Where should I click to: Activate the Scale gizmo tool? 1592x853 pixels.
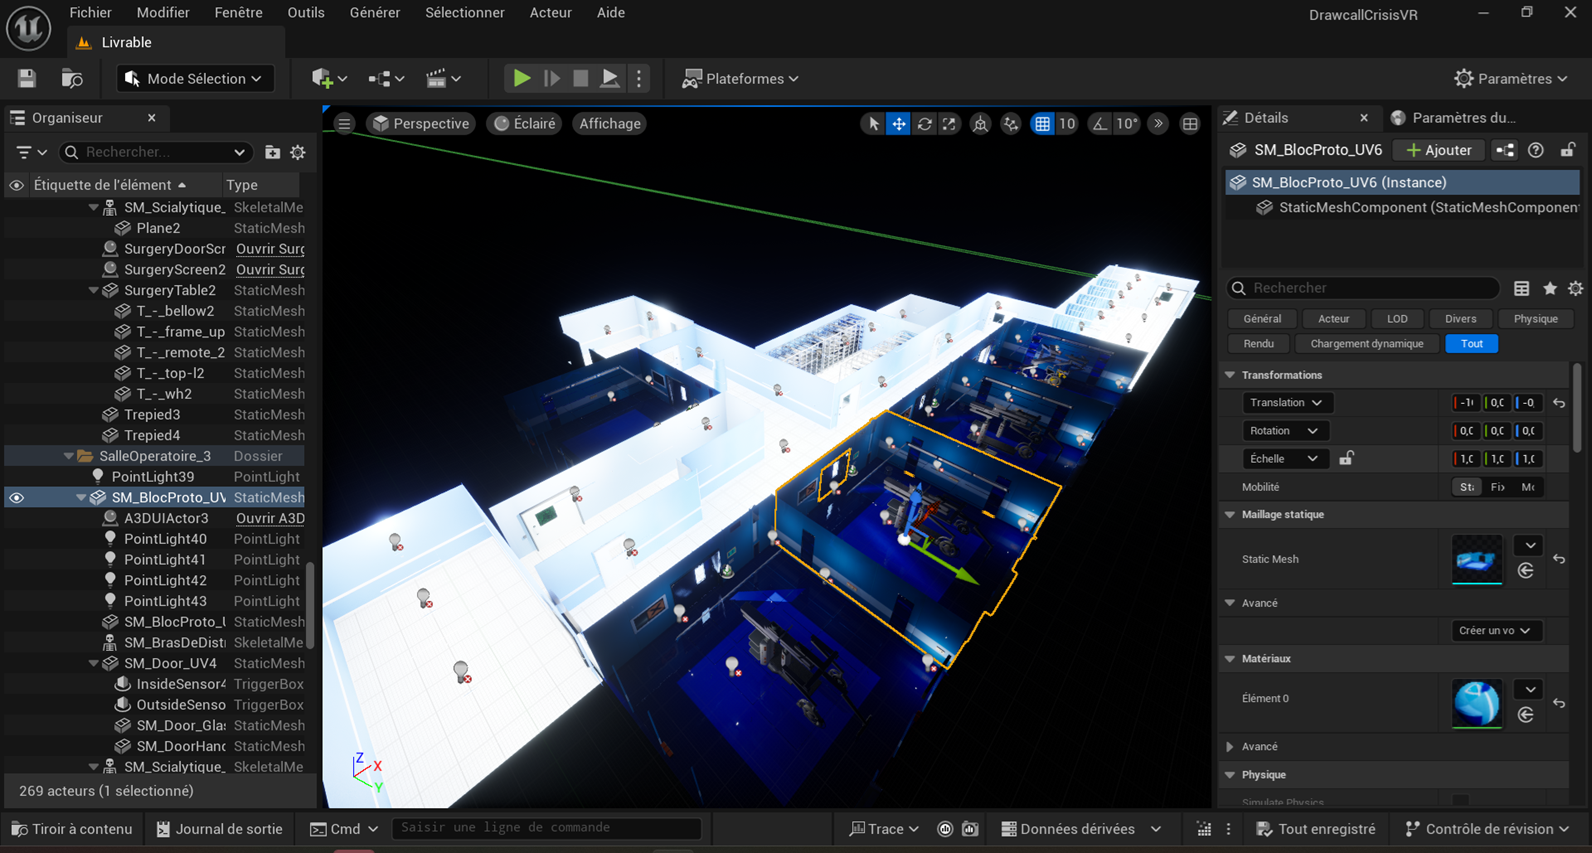point(949,124)
